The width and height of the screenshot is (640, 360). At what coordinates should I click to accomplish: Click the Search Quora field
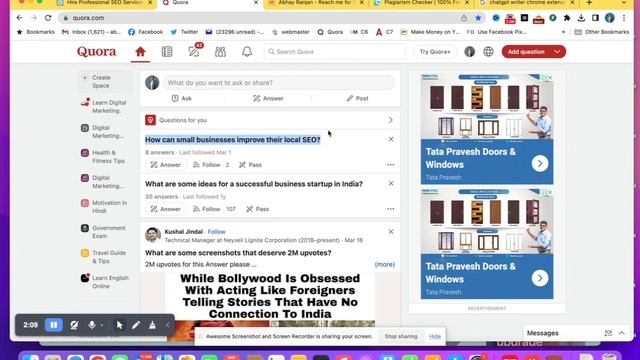335,52
